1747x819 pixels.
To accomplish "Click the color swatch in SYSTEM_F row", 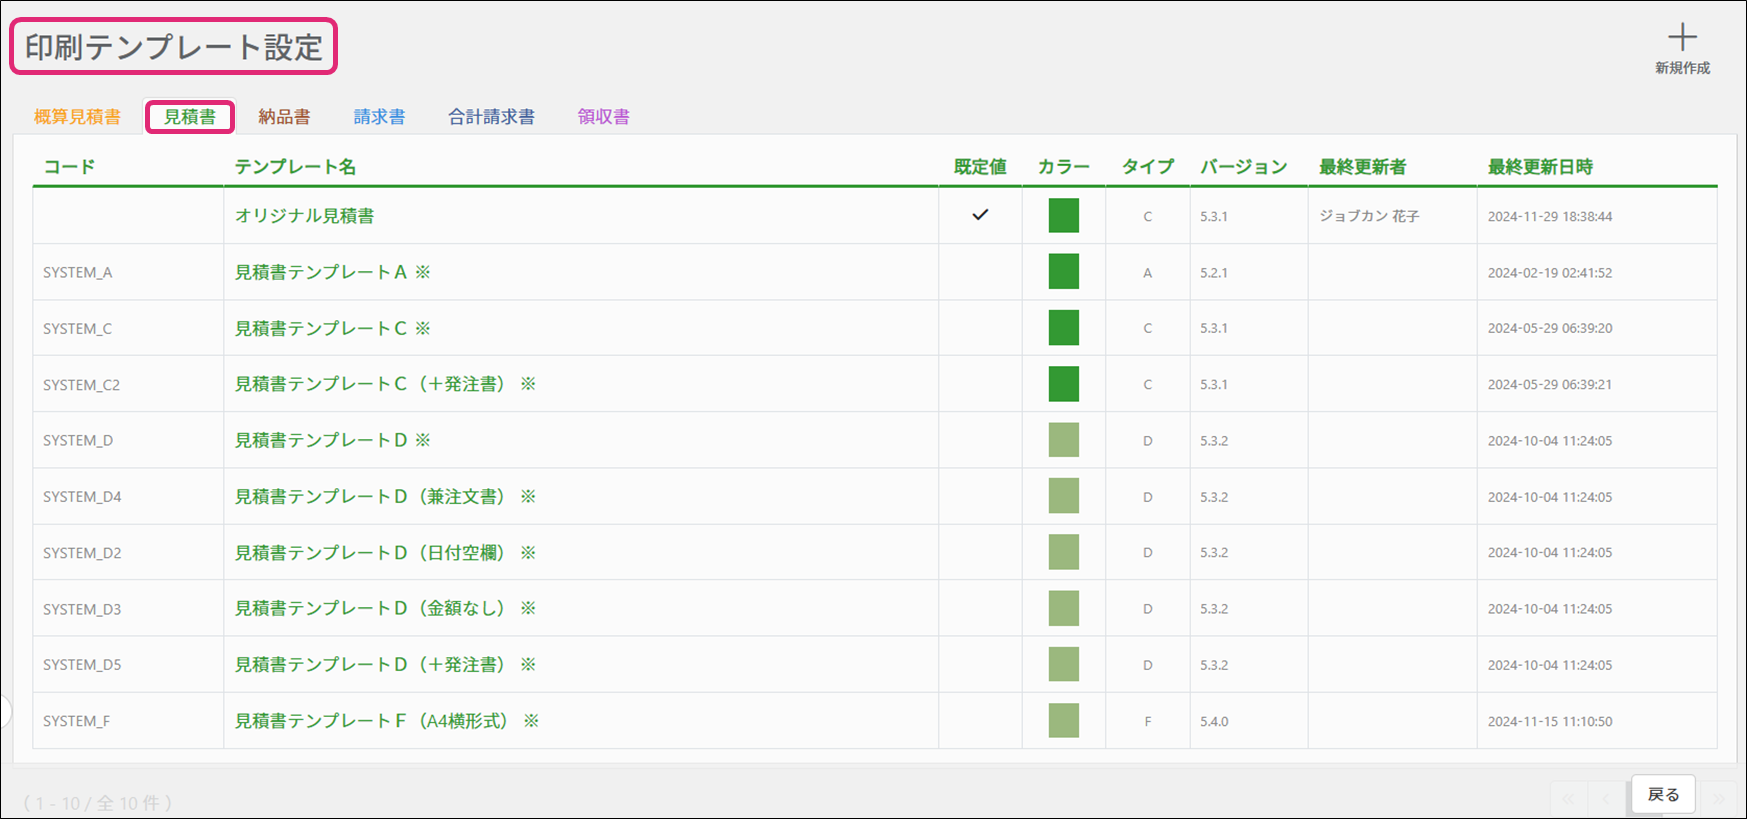I will (1063, 721).
